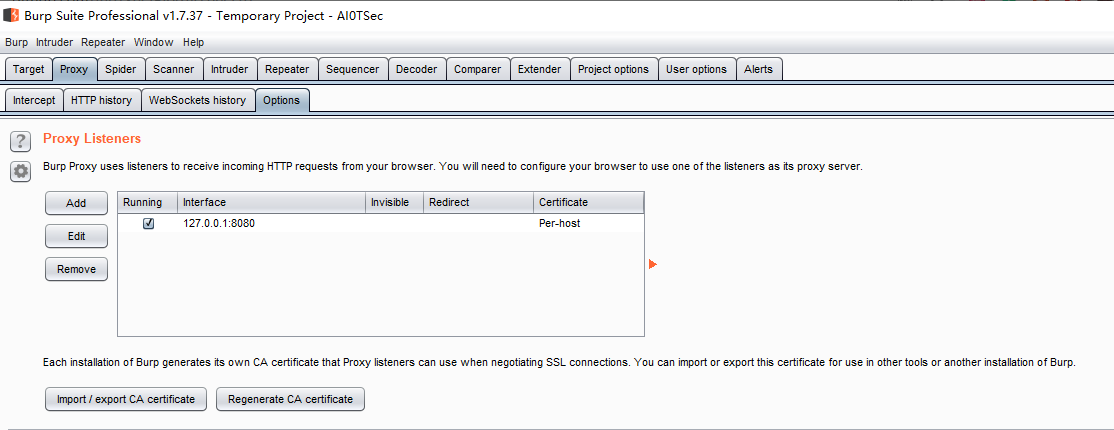Click the Add listener button
The image size is (1114, 430).
tap(76, 203)
